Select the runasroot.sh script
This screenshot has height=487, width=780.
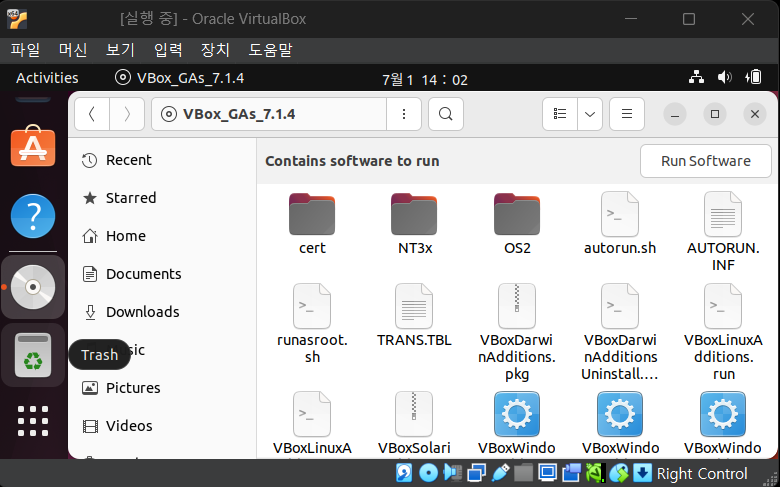point(312,324)
